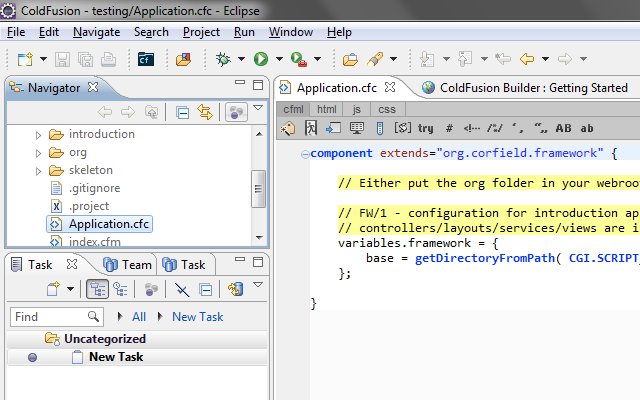Toggle Scheduled view in Task List
This screenshot has height=400, width=640.
click(120, 289)
